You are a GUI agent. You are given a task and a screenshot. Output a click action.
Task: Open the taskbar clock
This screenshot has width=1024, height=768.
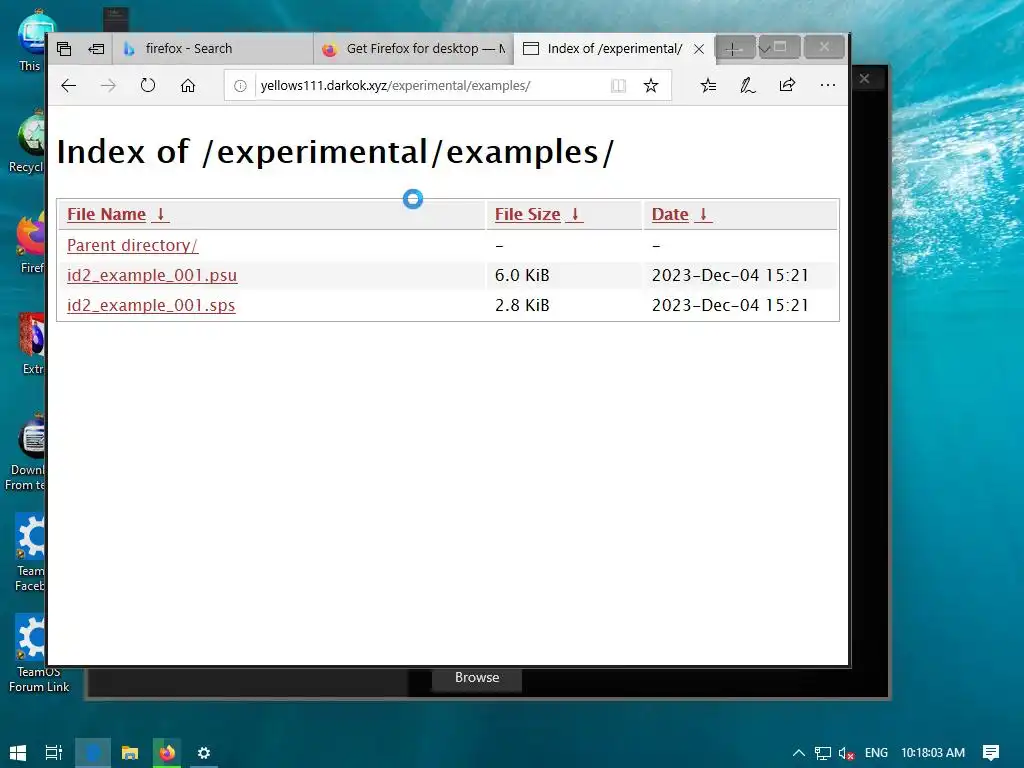933,753
